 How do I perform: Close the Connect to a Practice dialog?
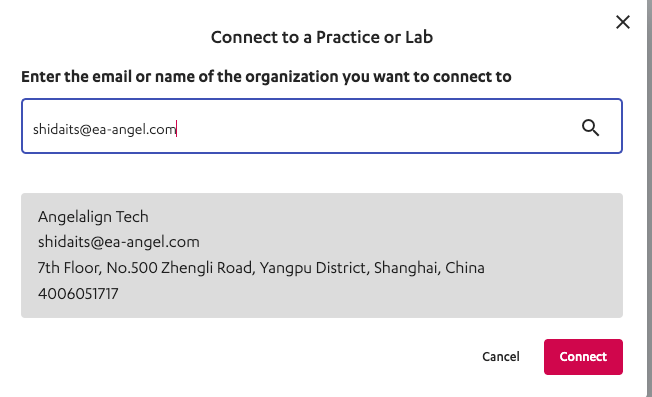pyautogui.click(x=622, y=22)
